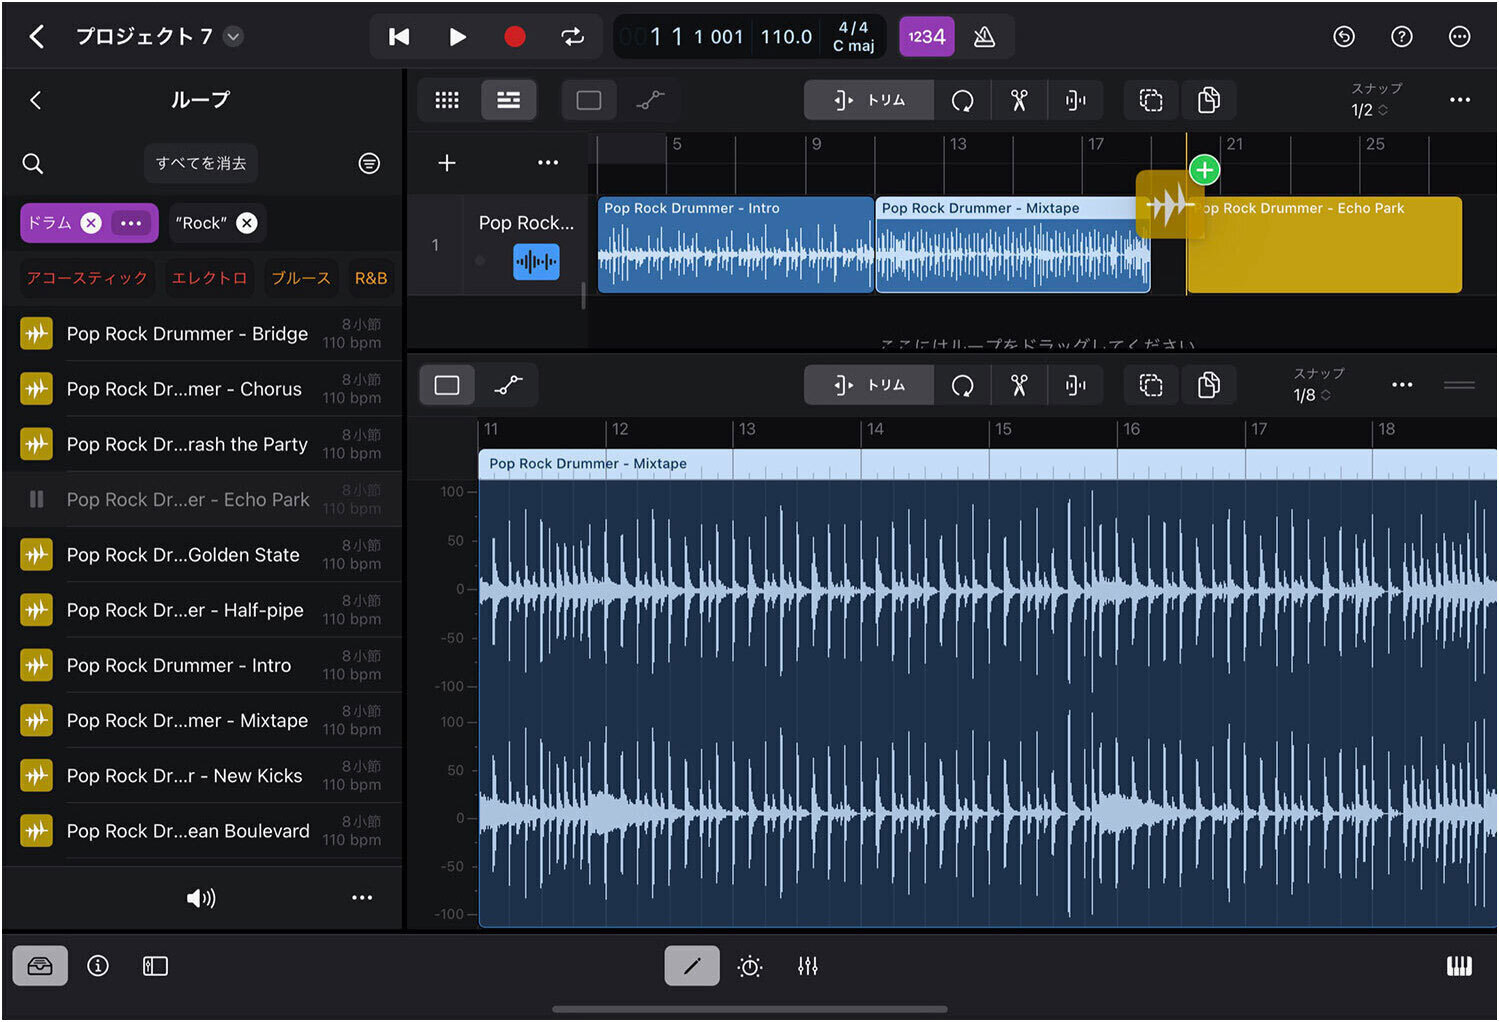The height and width of the screenshot is (1022, 1499).
Task: Open the editor snap 1/8 dropdown
Action: tap(1312, 395)
